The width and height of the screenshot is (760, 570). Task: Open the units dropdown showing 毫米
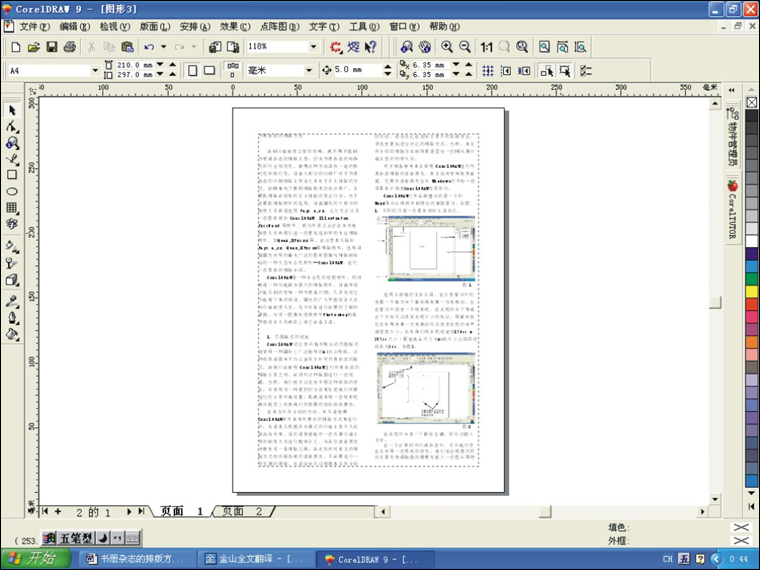(x=309, y=71)
